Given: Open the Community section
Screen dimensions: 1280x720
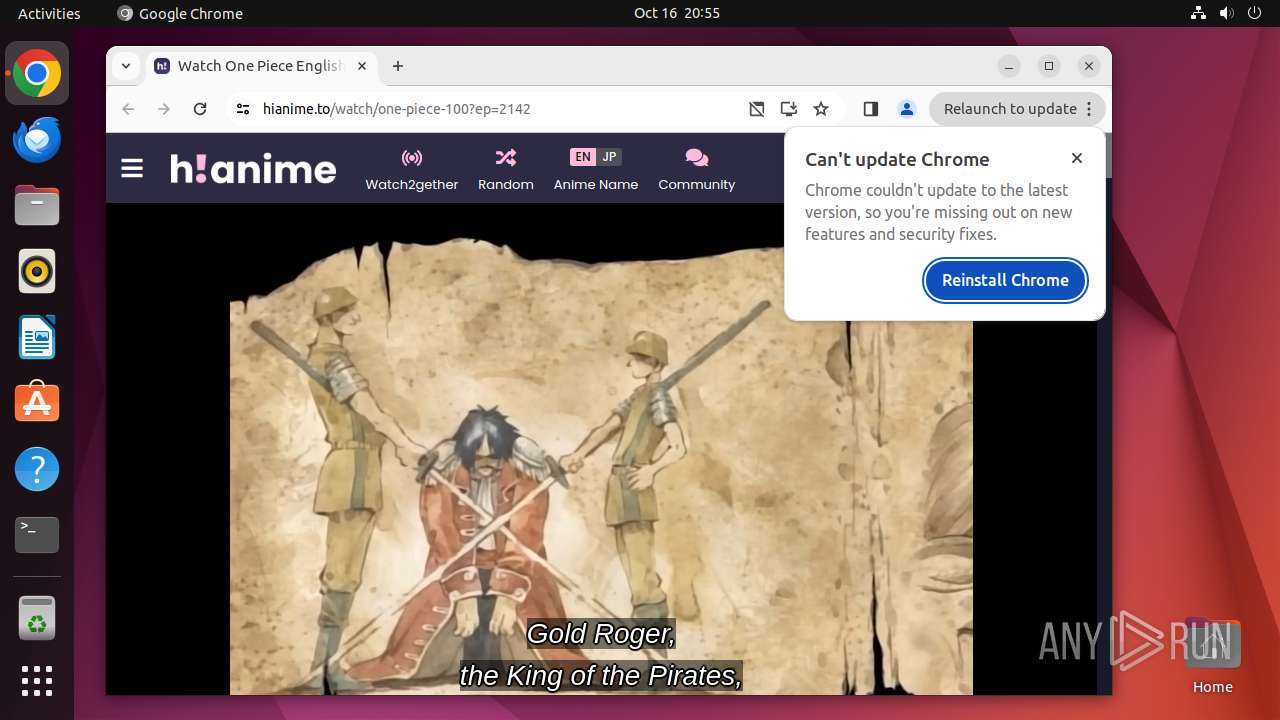Looking at the screenshot, I should [x=697, y=169].
